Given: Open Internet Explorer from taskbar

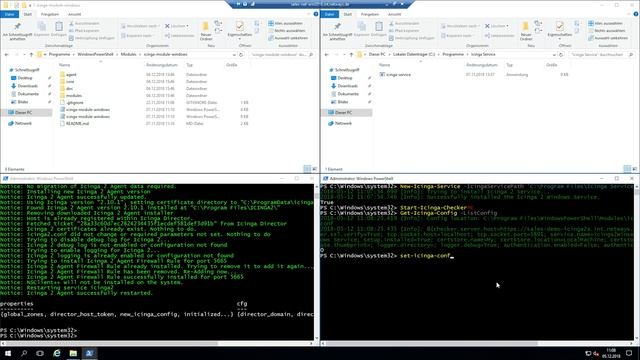Looking at the screenshot, I should pos(57,353).
